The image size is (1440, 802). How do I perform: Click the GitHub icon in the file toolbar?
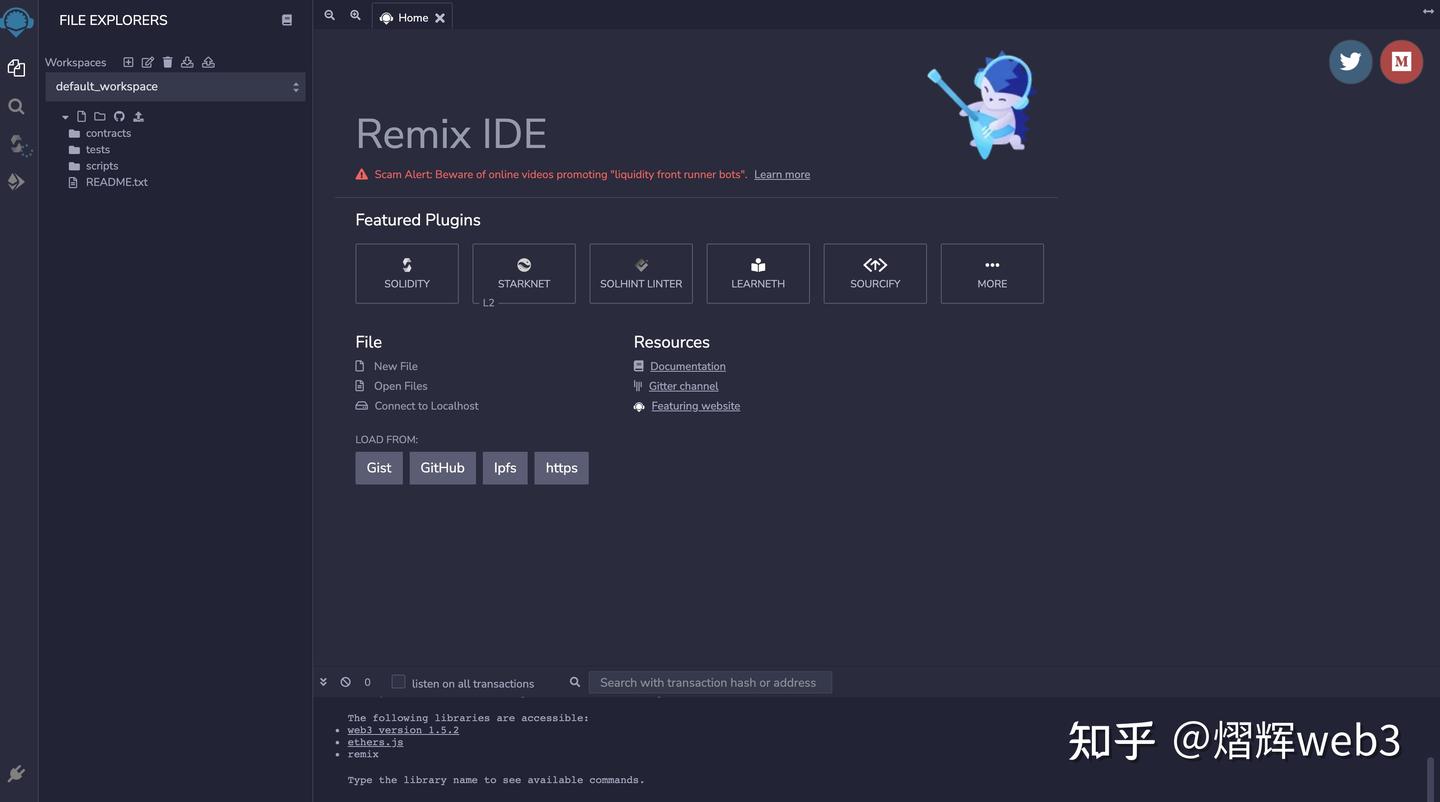[119, 116]
